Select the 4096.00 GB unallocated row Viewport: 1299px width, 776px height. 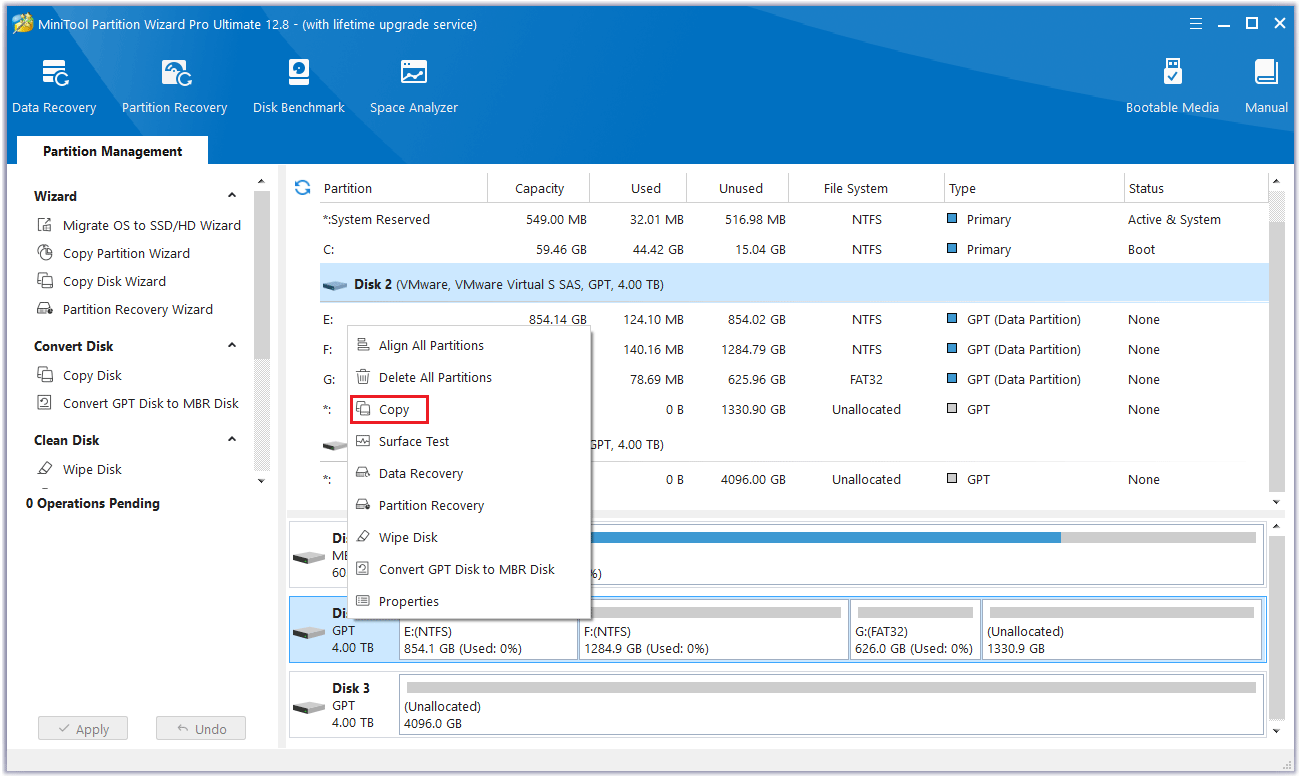pos(794,479)
